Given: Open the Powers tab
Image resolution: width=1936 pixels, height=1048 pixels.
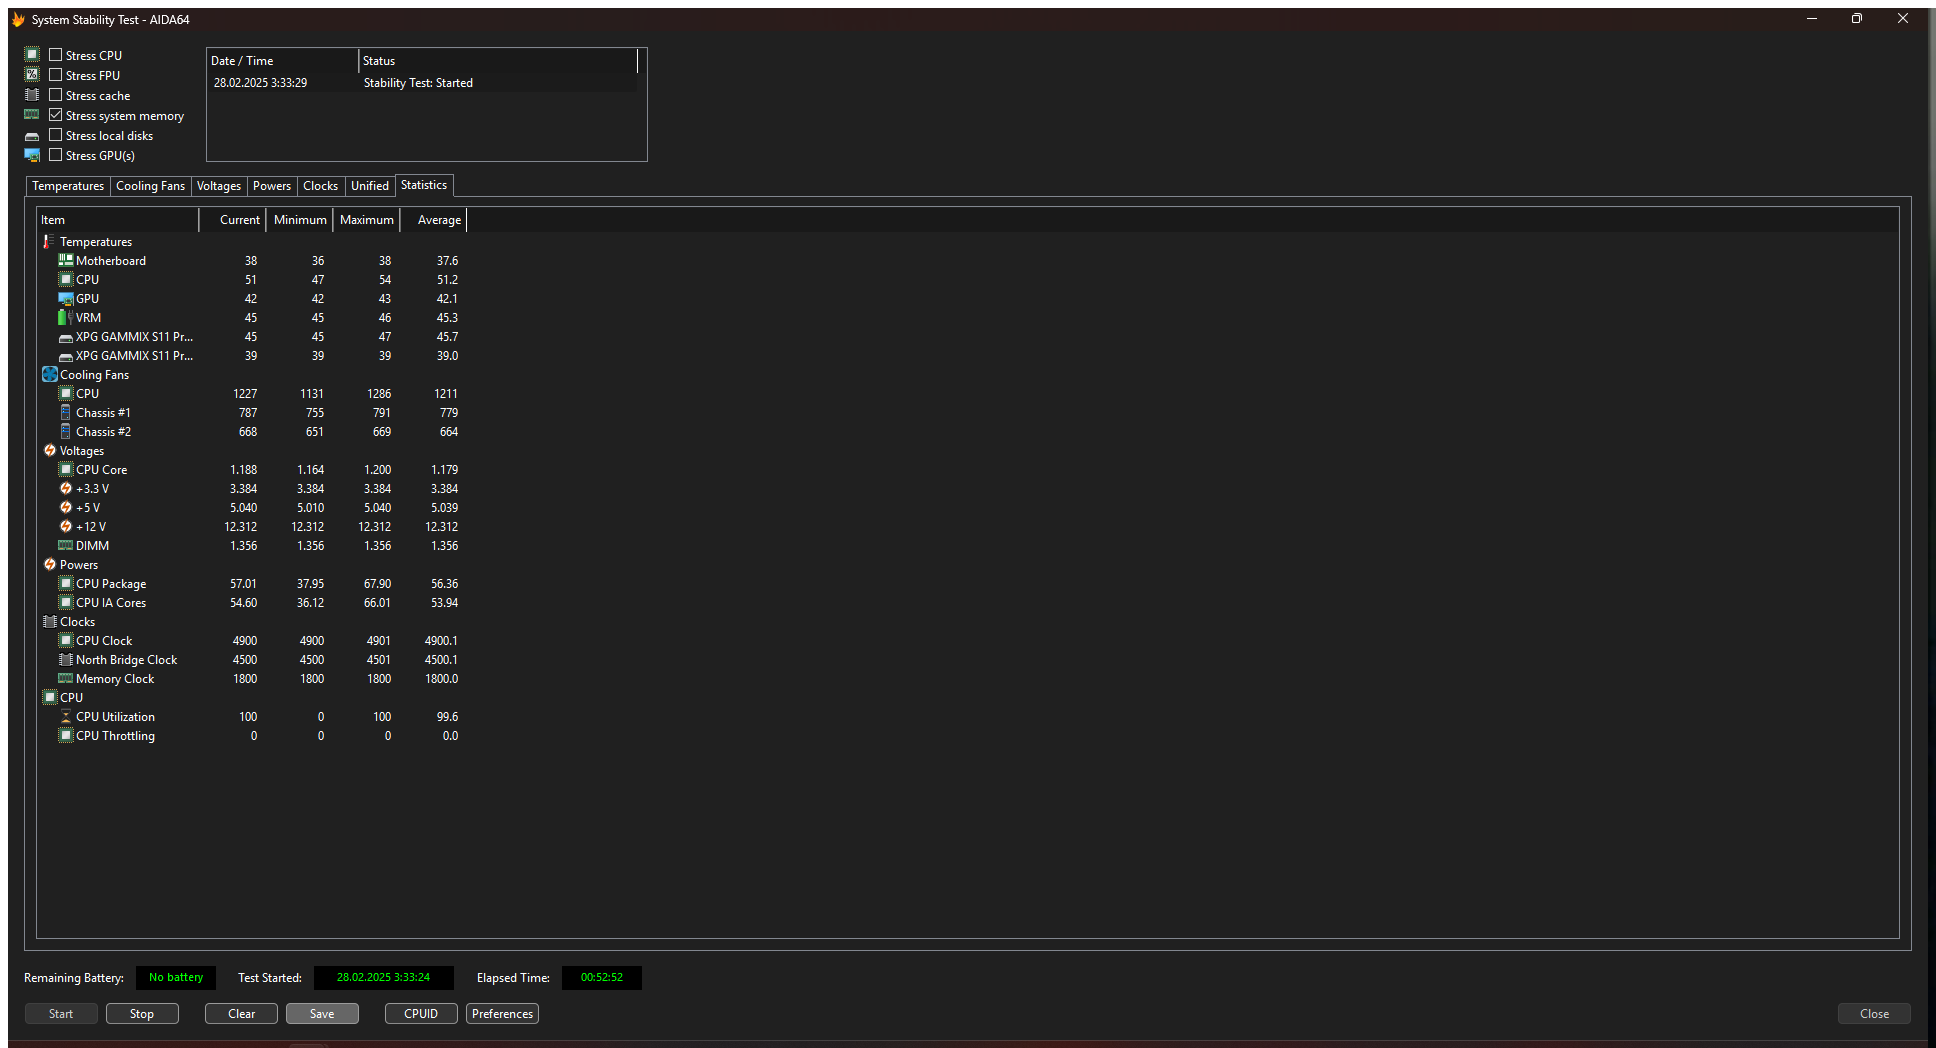Looking at the screenshot, I should point(272,186).
